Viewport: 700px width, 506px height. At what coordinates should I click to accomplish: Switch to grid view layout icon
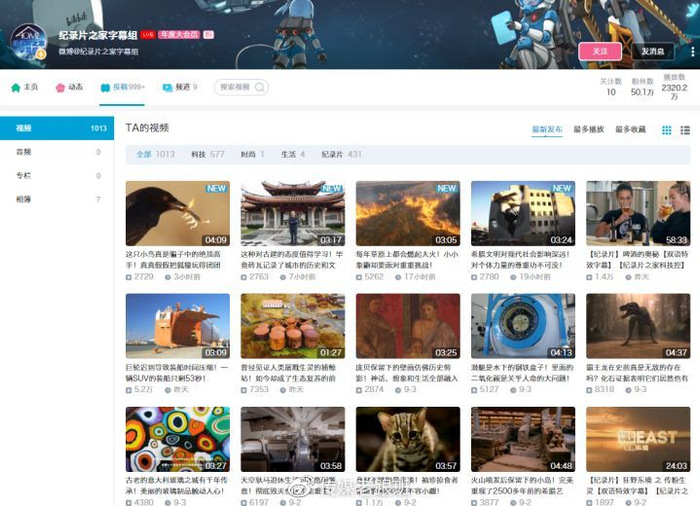click(x=668, y=130)
